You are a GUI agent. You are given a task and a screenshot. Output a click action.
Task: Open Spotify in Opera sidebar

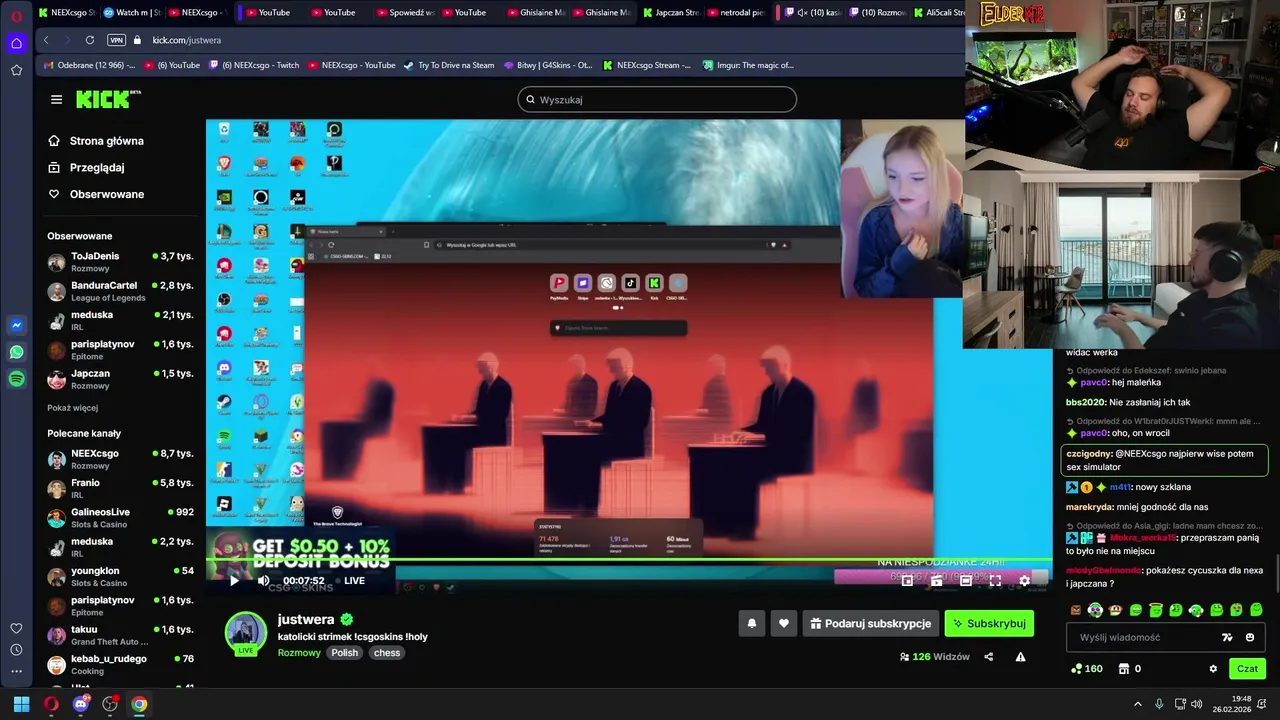click(x=16, y=379)
